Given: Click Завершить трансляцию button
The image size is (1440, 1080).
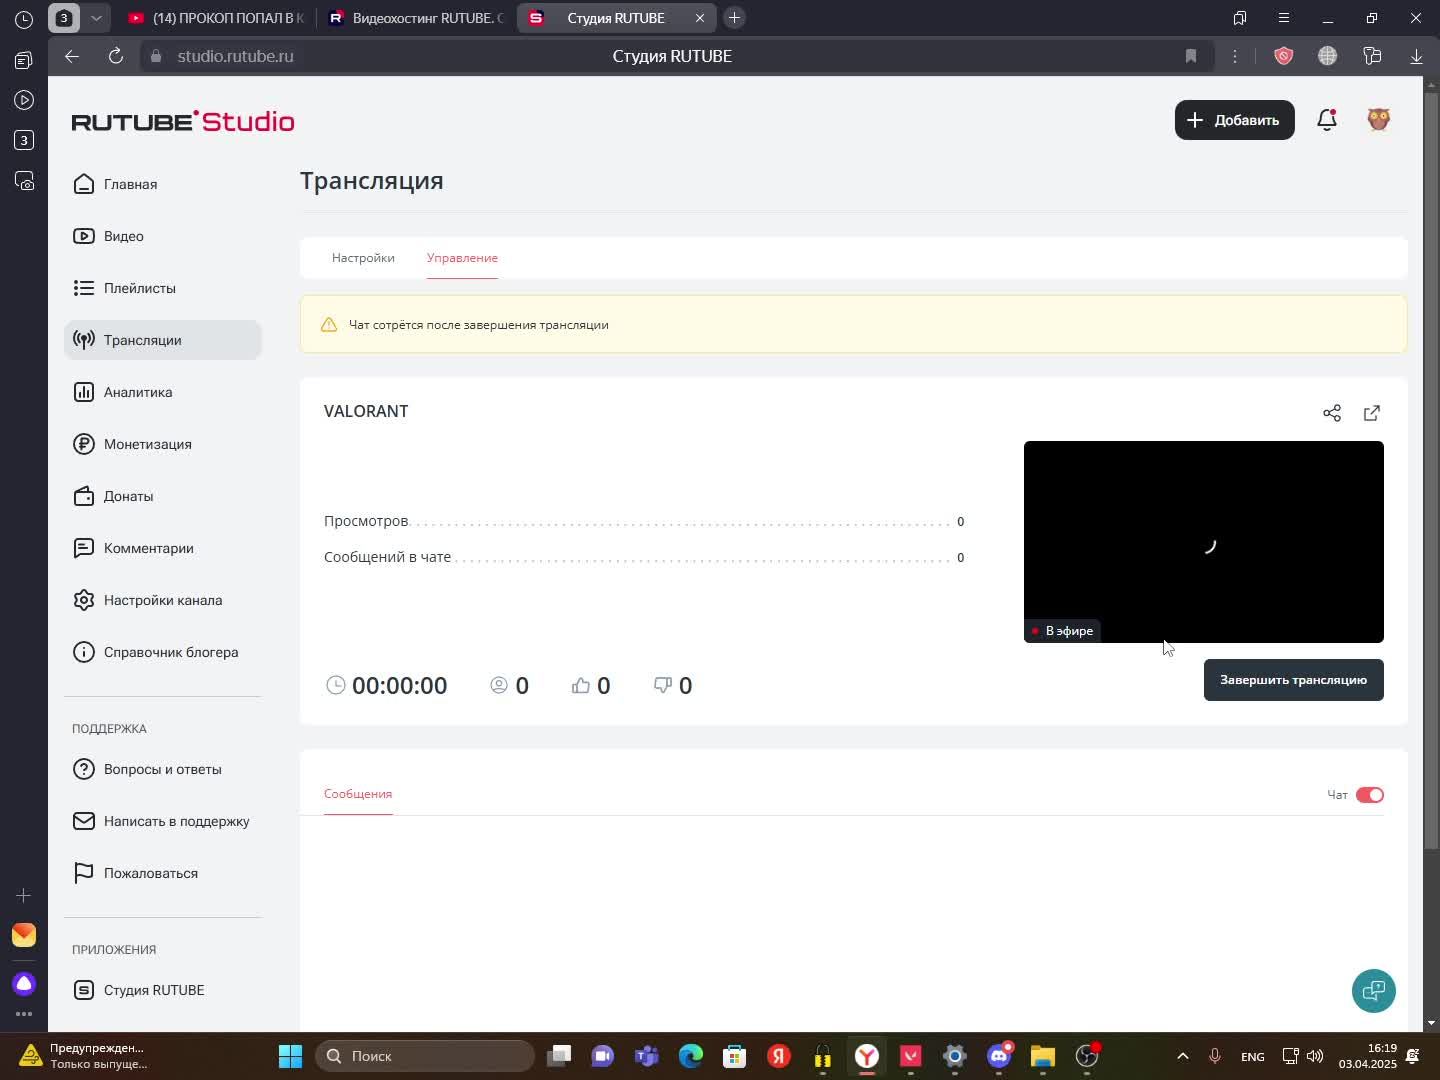Looking at the screenshot, I should coord(1293,680).
